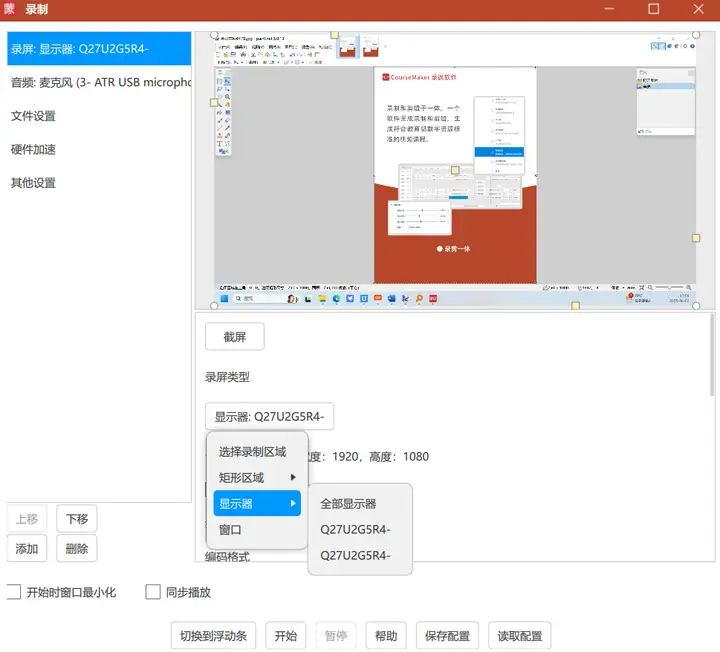Click the 下移 move-down button

[77, 519]
